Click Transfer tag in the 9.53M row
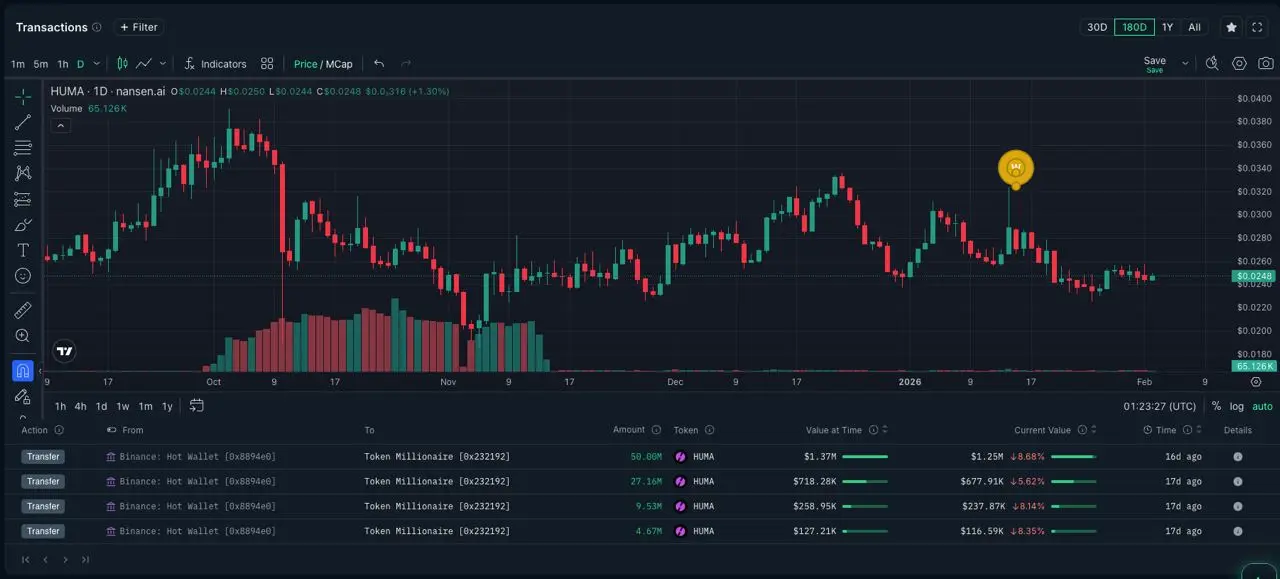Screen dimensions: 1280x579 [x=43, y=506]
